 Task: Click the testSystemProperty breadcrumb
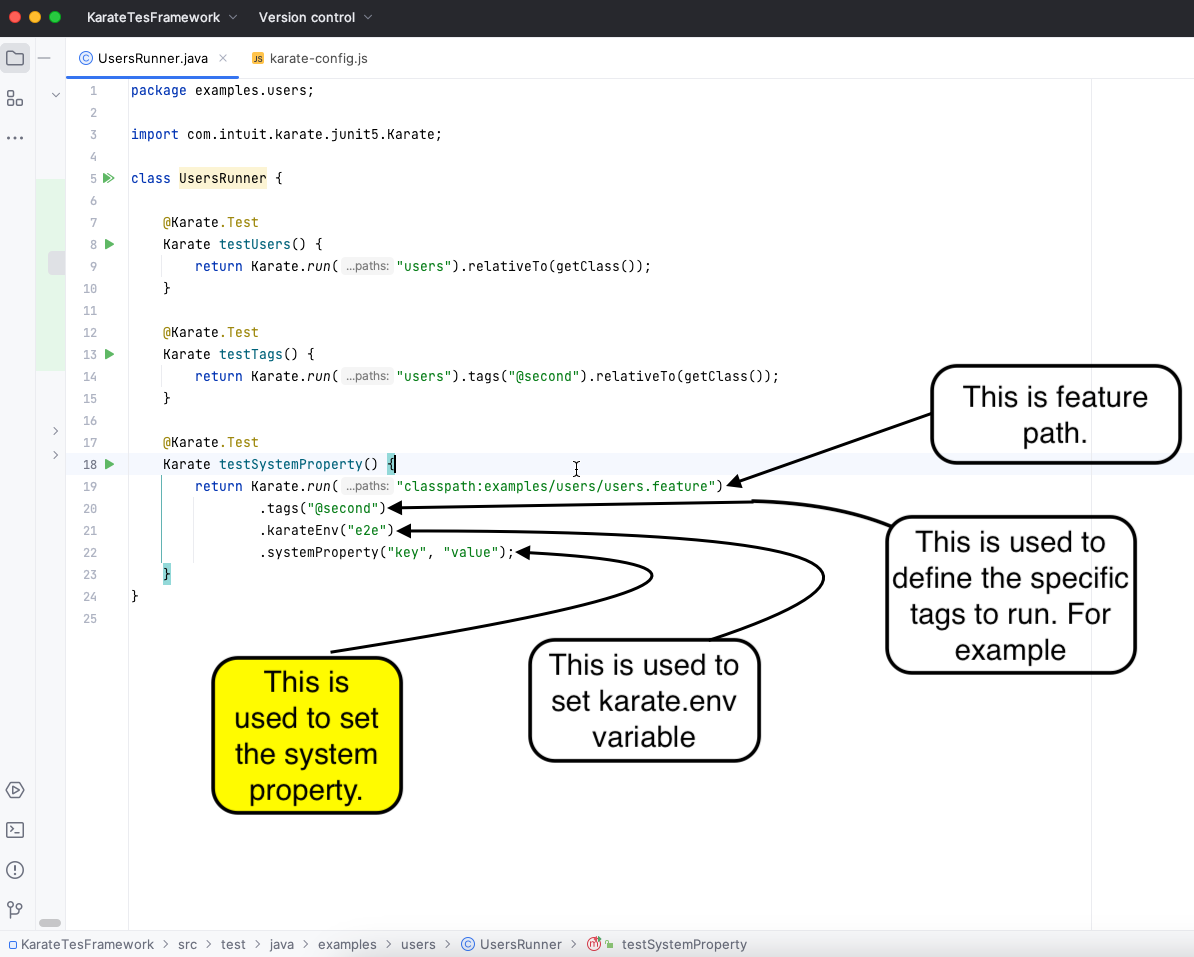point(683,944)
